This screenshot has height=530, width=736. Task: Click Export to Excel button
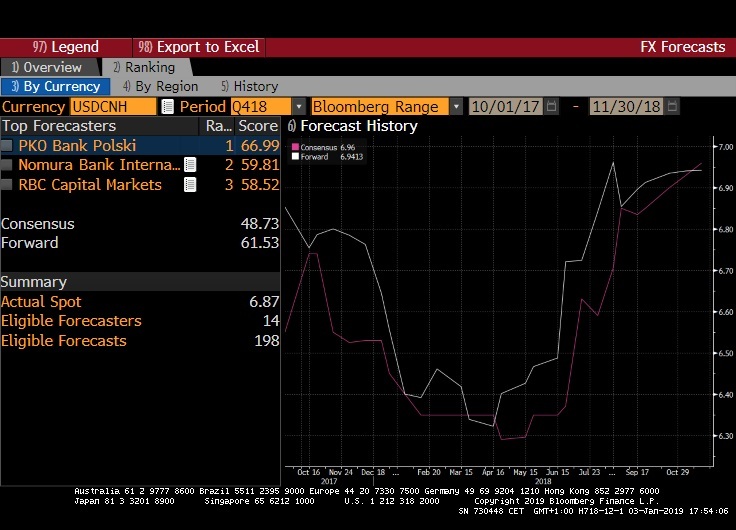coord(199,47)
